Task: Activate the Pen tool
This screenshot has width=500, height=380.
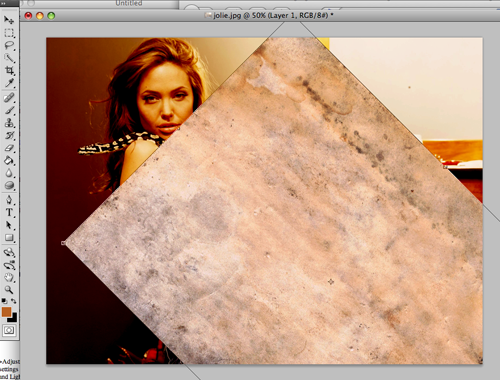Action: click(9, 200)
